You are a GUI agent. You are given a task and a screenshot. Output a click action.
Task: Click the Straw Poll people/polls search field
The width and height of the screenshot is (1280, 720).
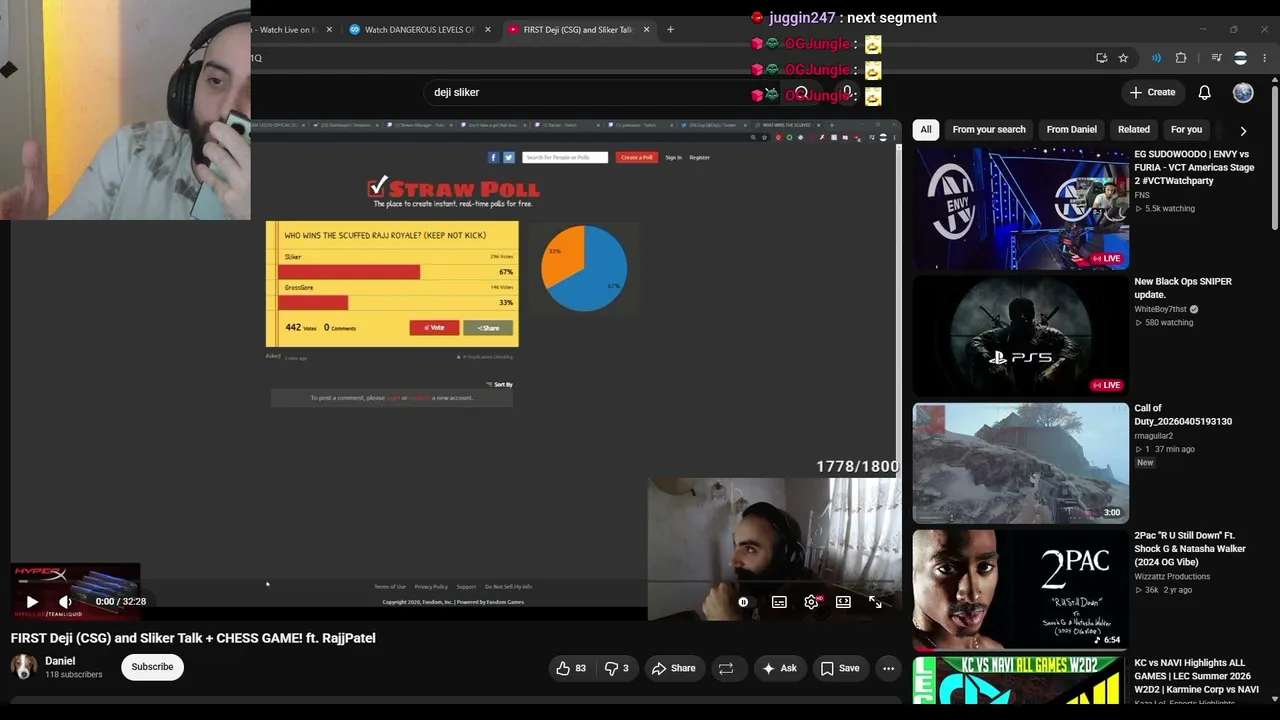(565, 157)
